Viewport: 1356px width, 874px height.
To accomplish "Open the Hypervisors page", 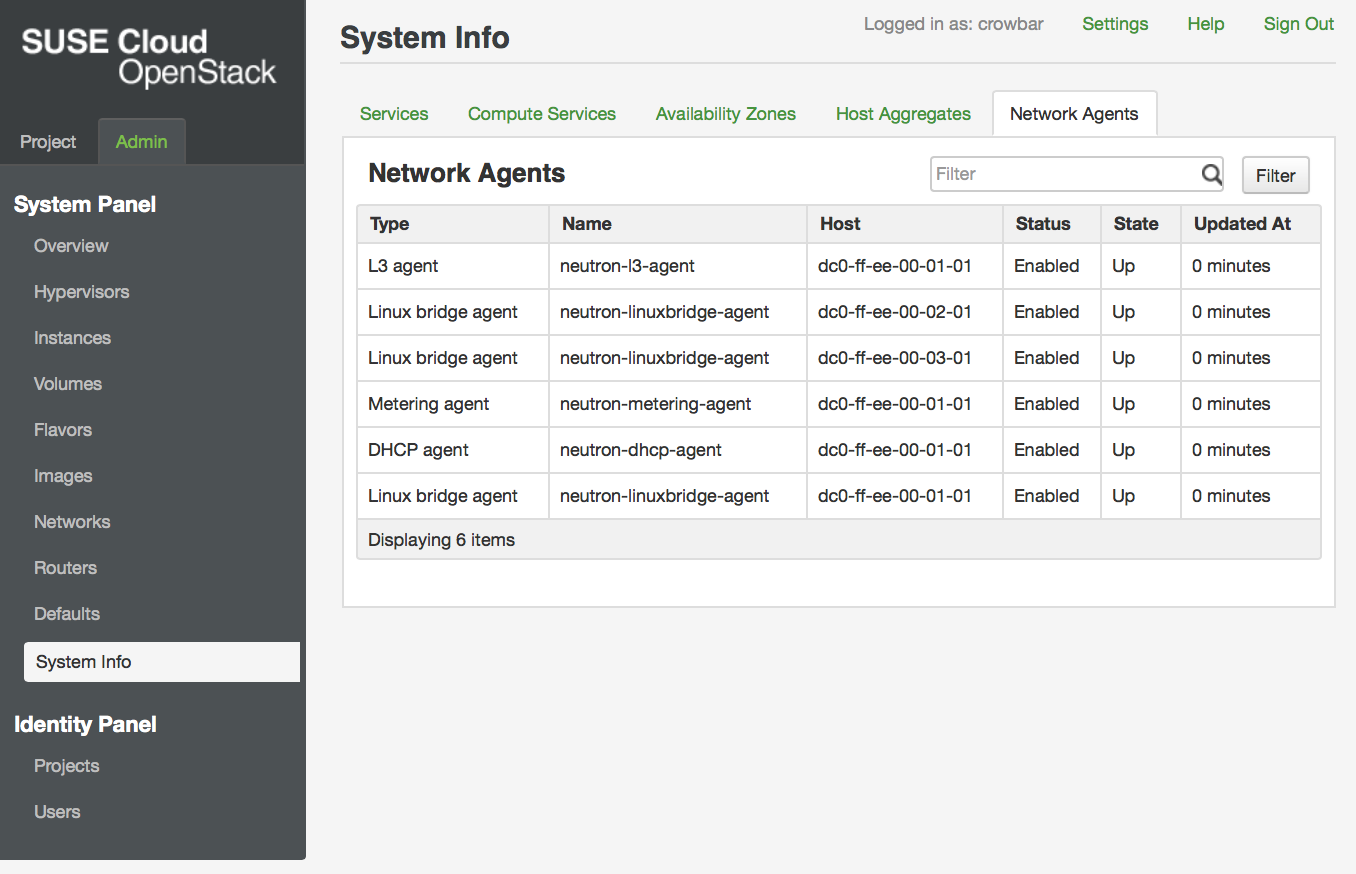I will pos(81,292).
